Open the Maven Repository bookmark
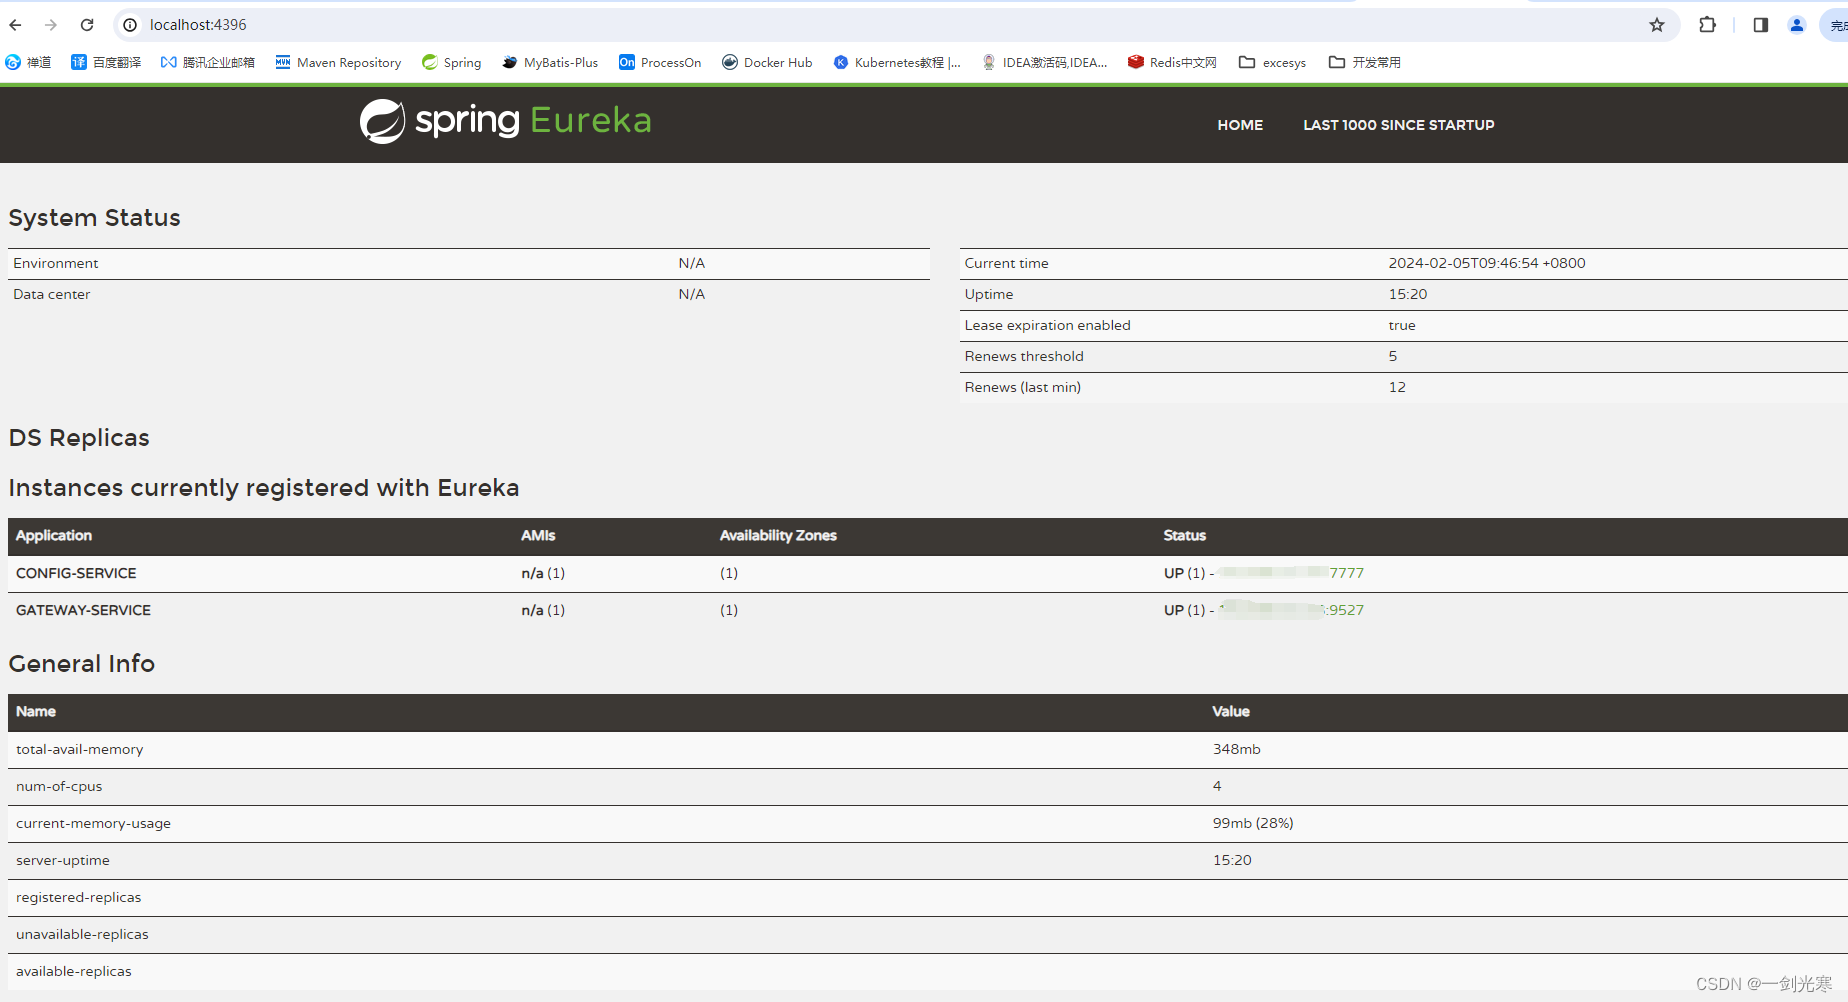 pos(338,62)
